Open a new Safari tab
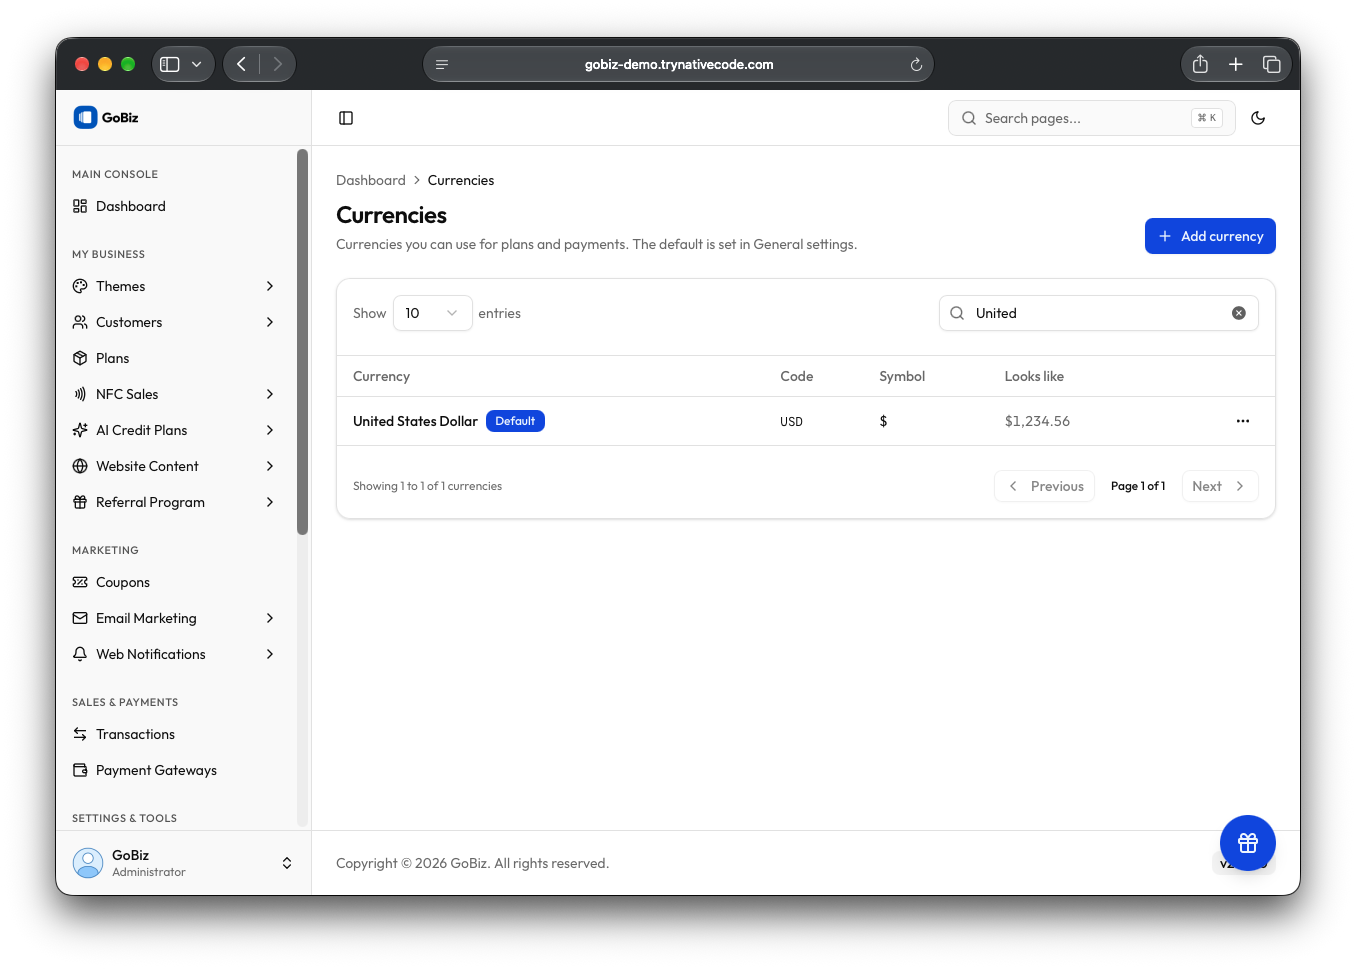 click(1235, 64)
